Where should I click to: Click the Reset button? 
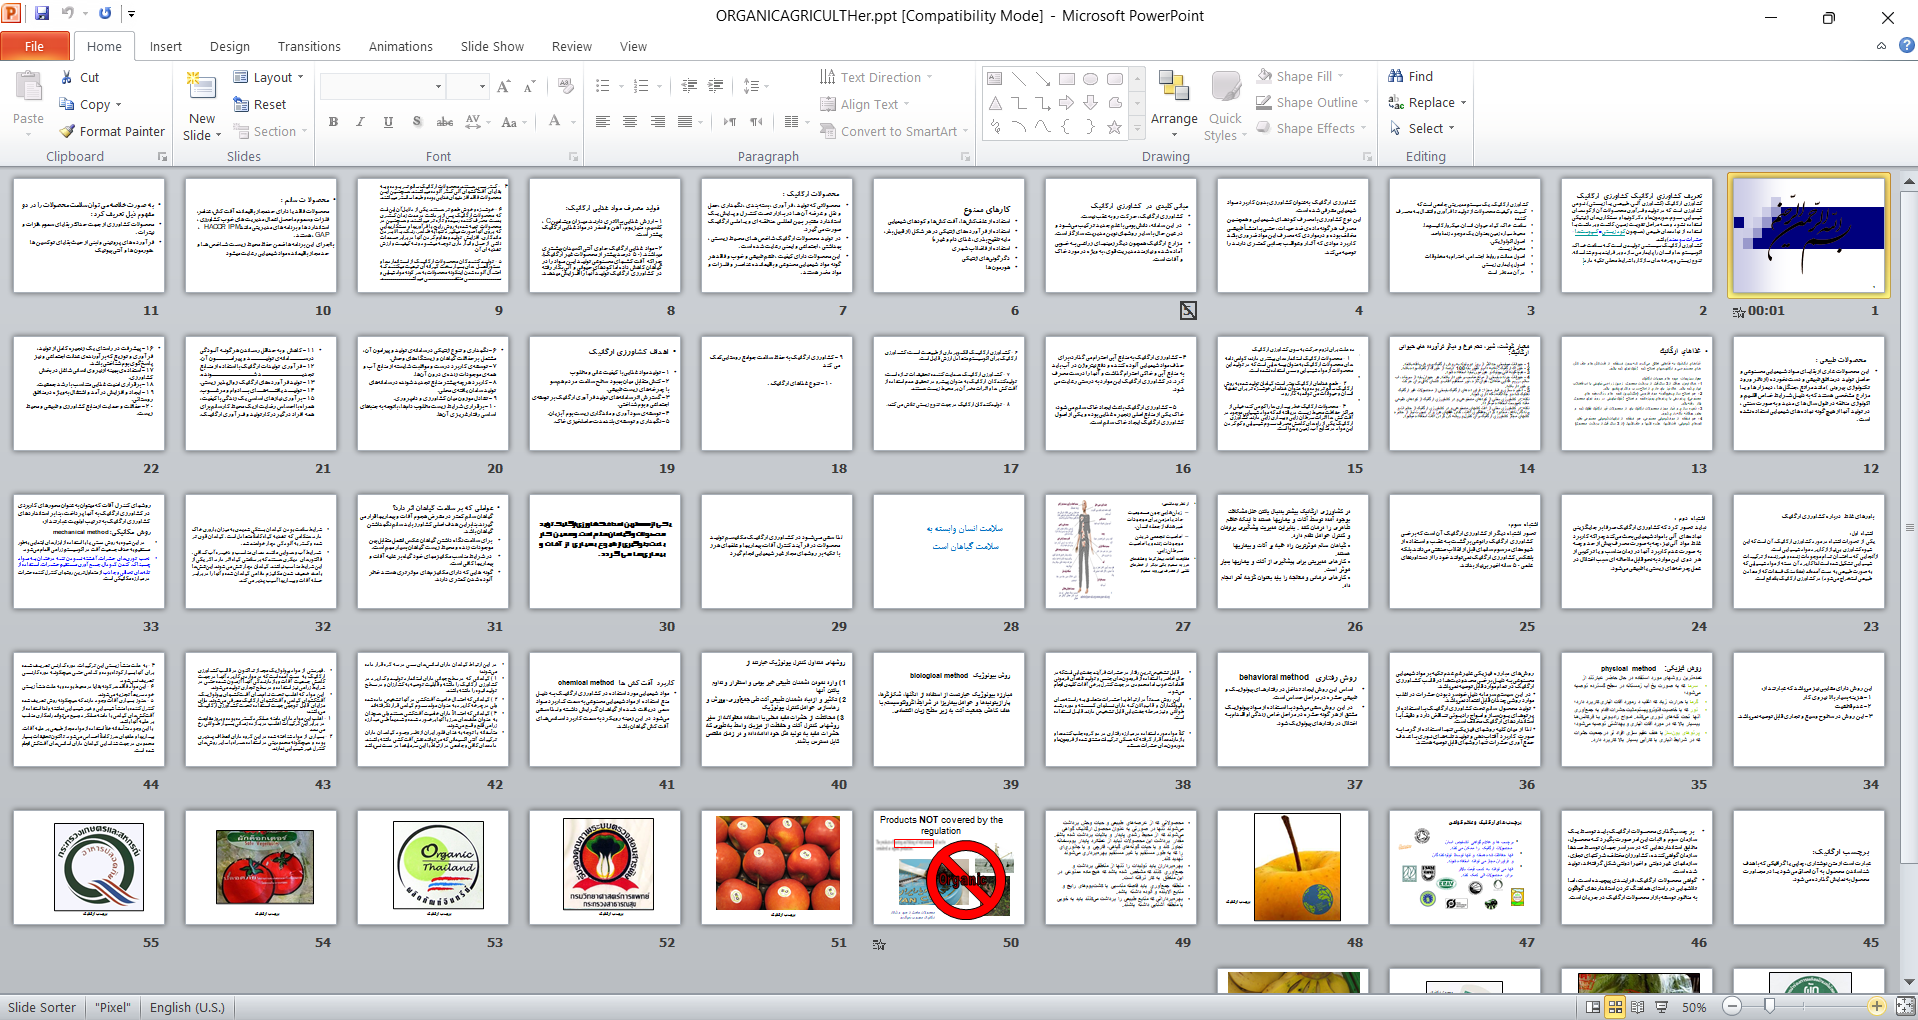point(260,104)
